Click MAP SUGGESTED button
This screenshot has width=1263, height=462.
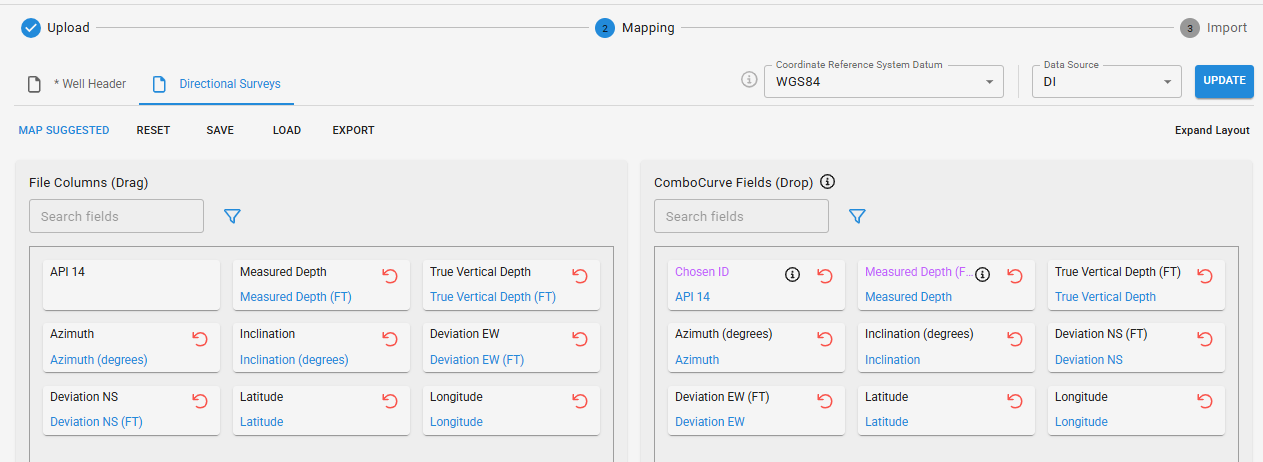tap(64, 130)
